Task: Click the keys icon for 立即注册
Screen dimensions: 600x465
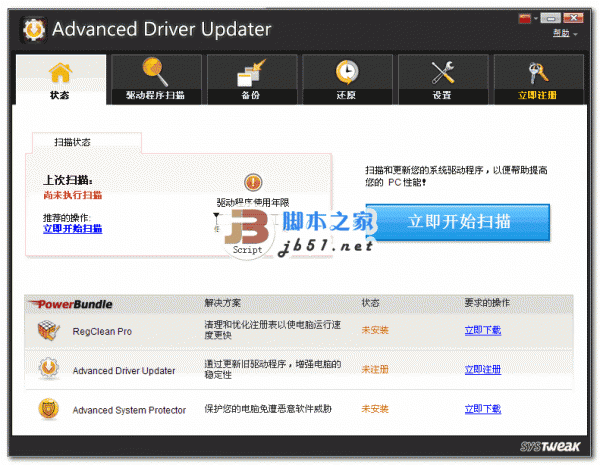Action: coord(538,73)
